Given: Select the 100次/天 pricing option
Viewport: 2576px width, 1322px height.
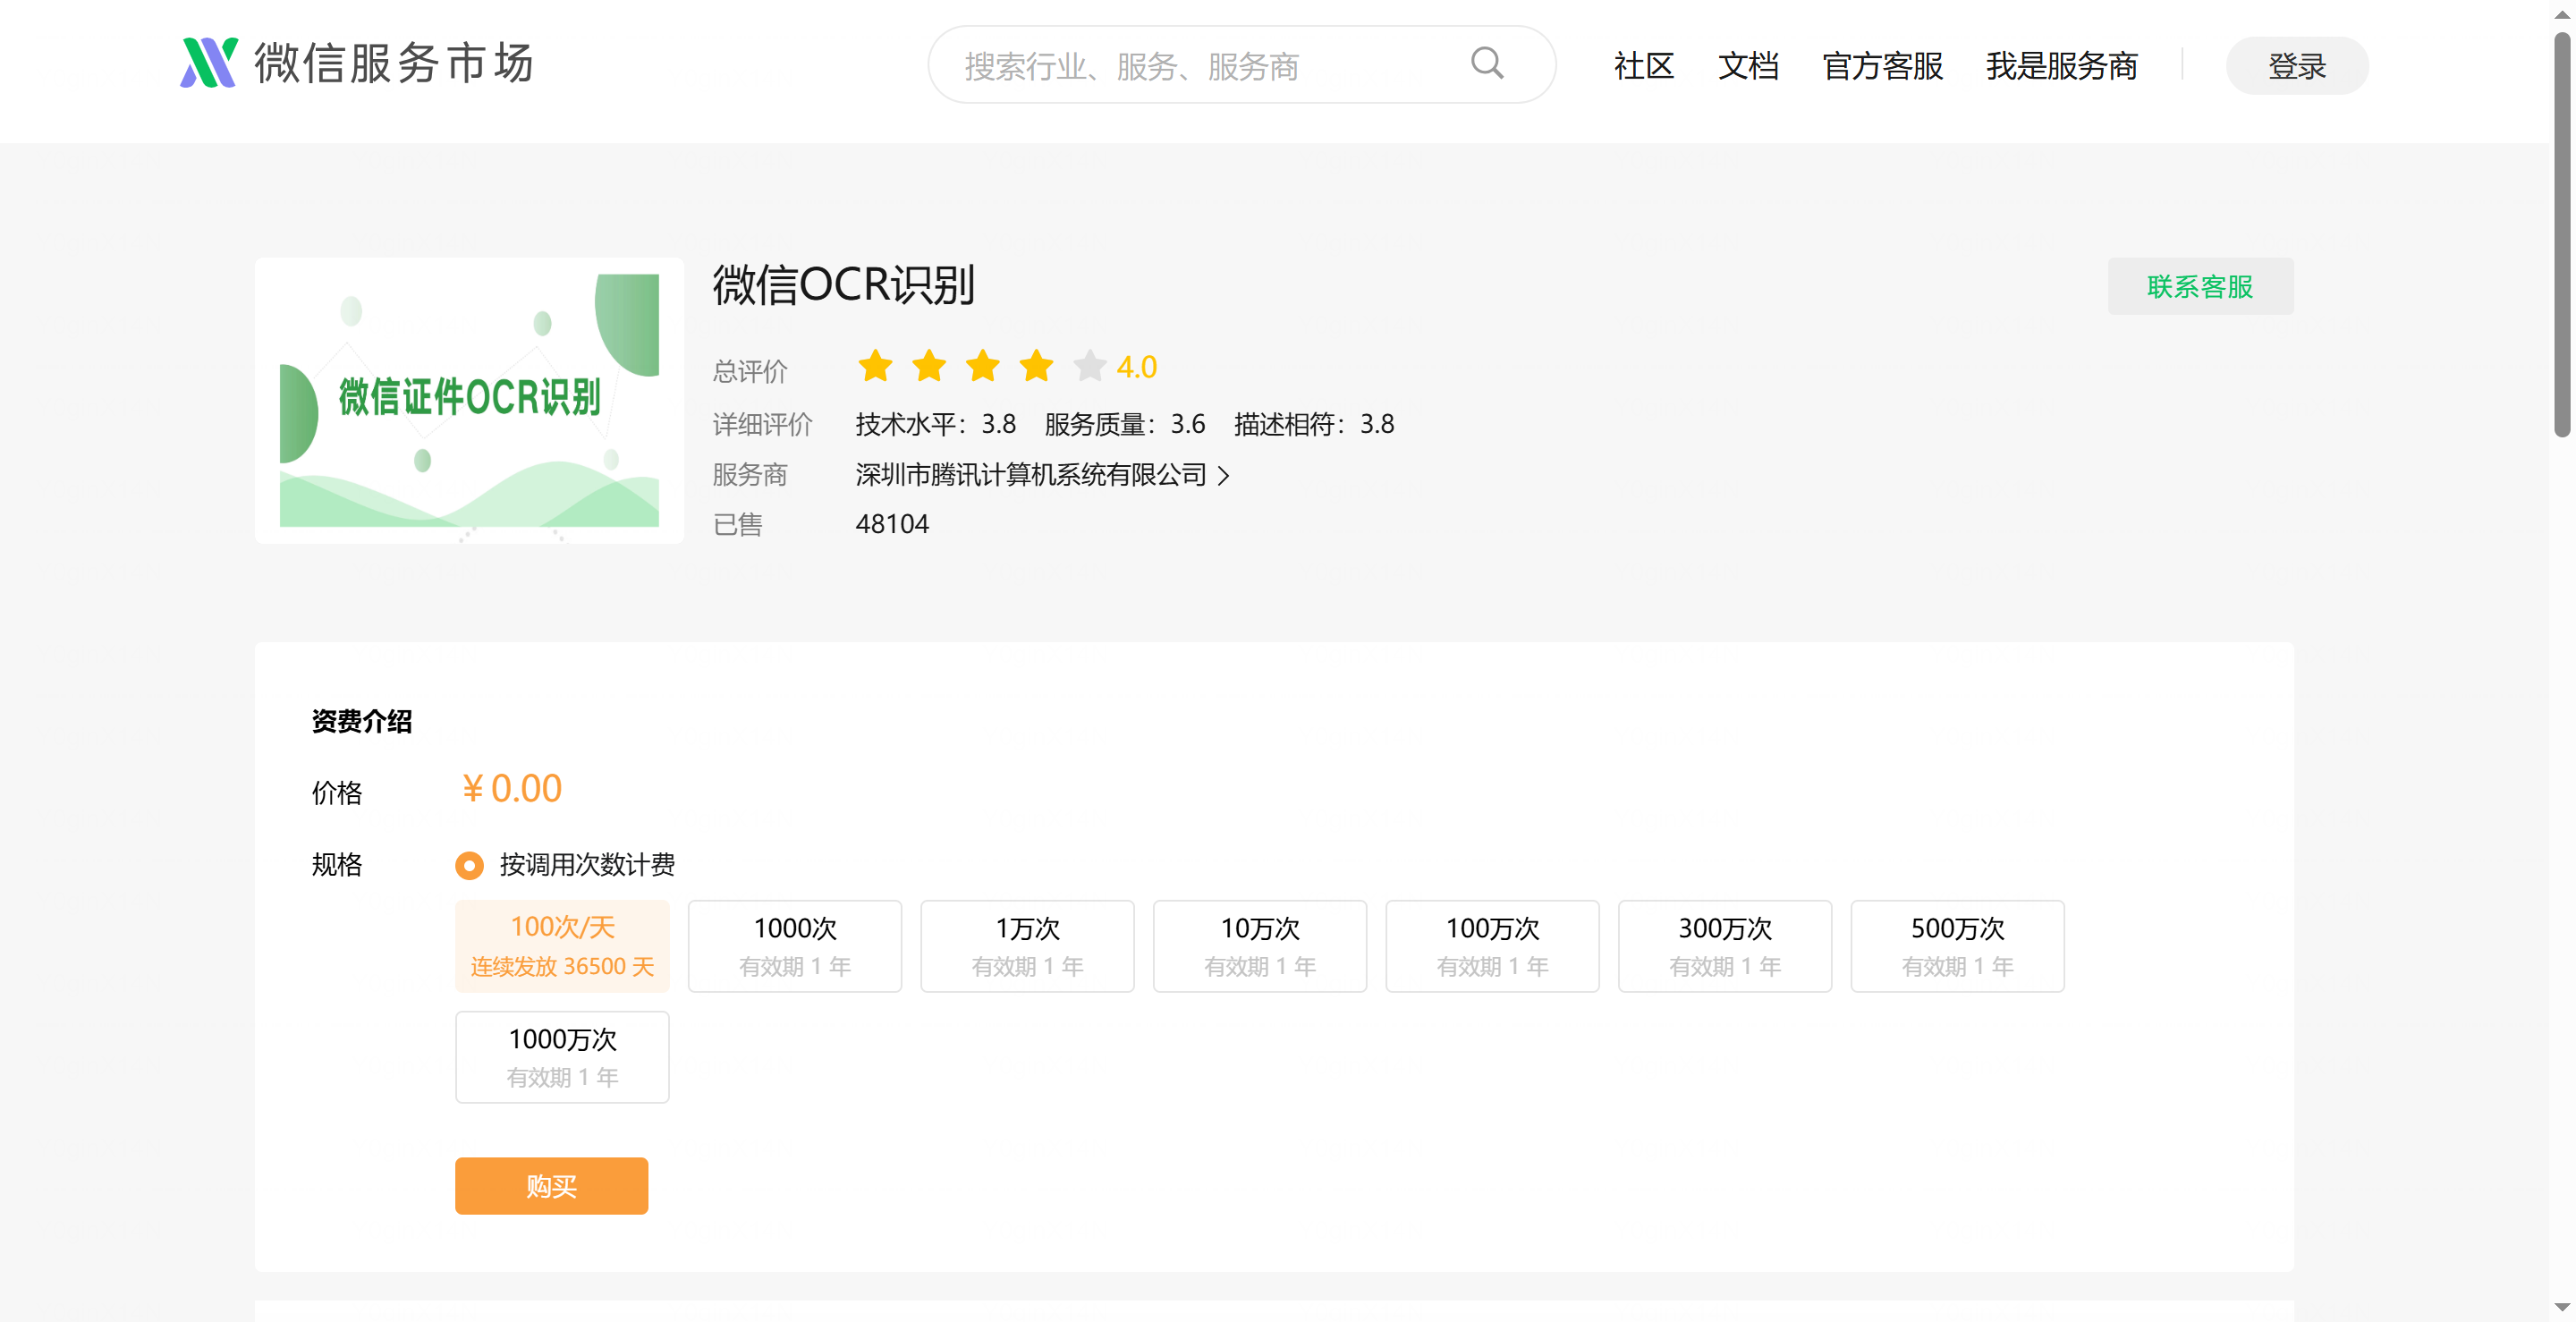Looking at the screenshot, I should tap(562, 946).
